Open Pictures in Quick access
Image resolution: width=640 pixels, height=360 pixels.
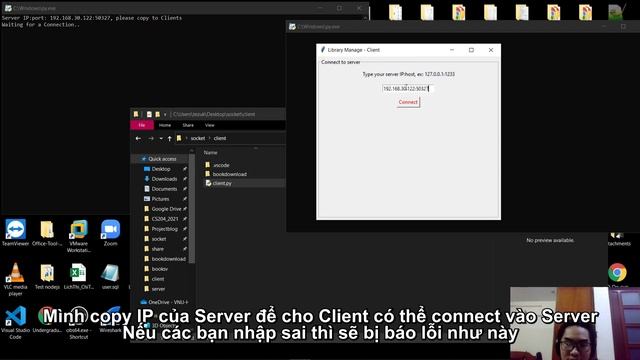click(160, 199)
